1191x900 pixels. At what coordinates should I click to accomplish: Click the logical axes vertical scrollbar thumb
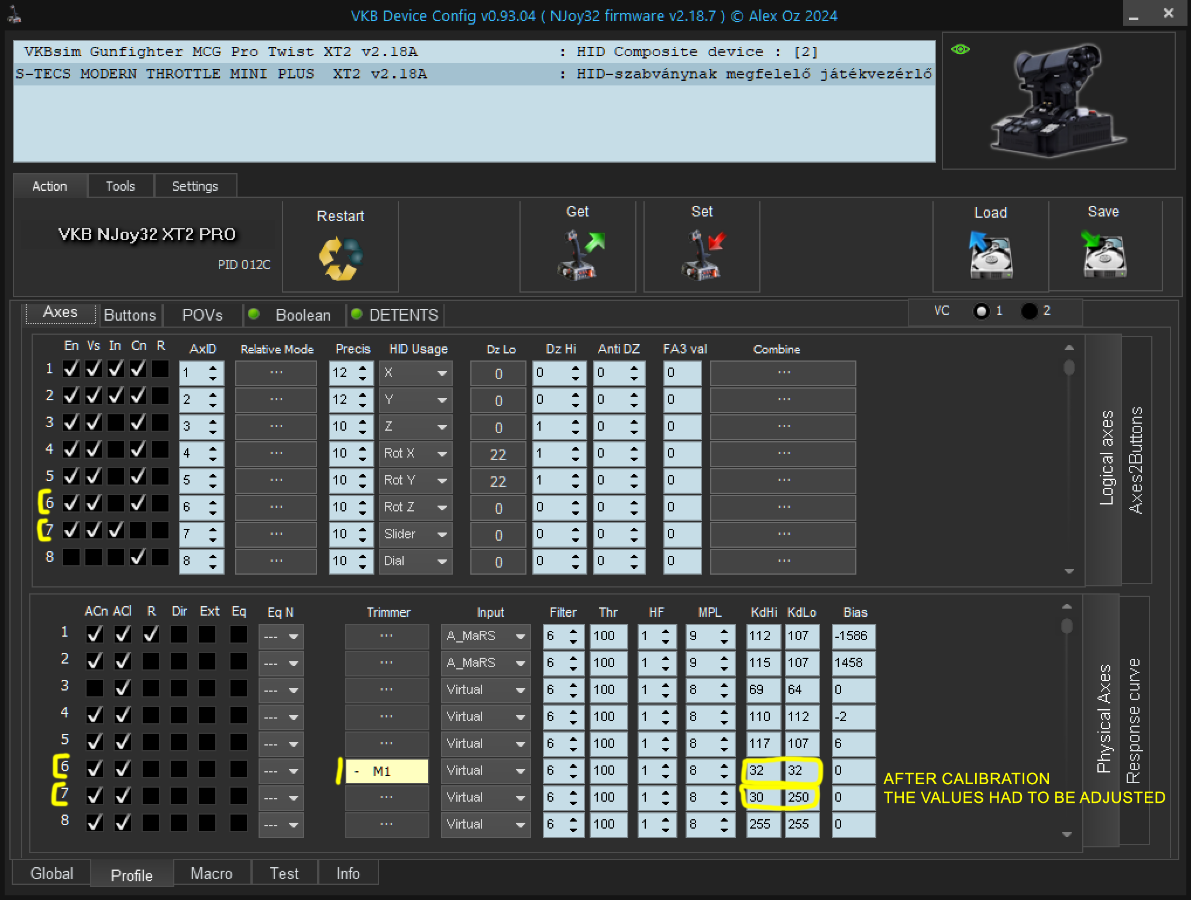coord(1069,368)
